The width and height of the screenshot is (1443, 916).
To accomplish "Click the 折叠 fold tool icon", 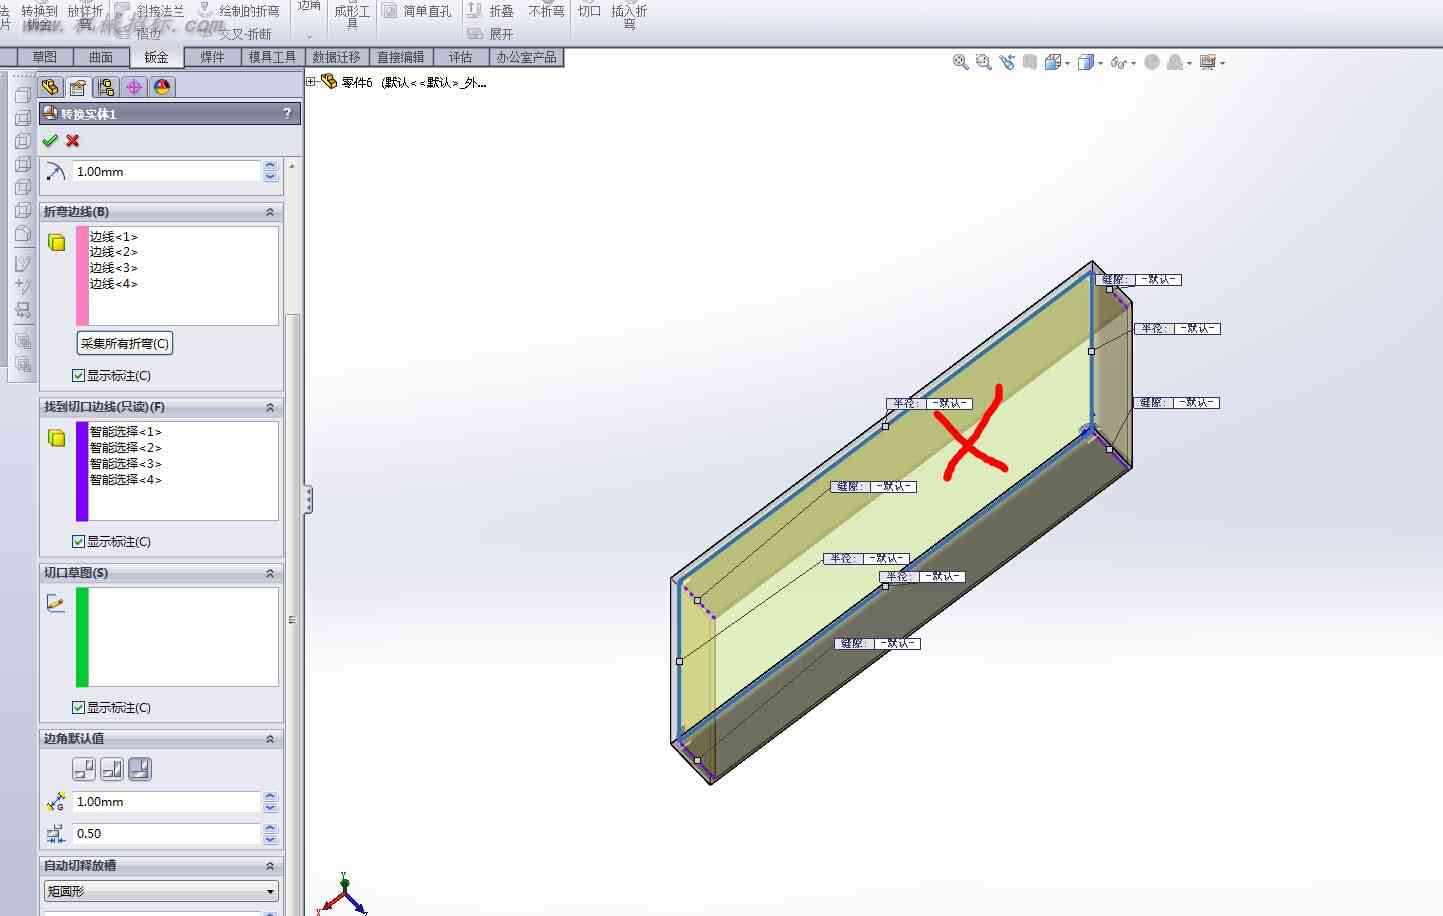I will click(x=475, y=11).
